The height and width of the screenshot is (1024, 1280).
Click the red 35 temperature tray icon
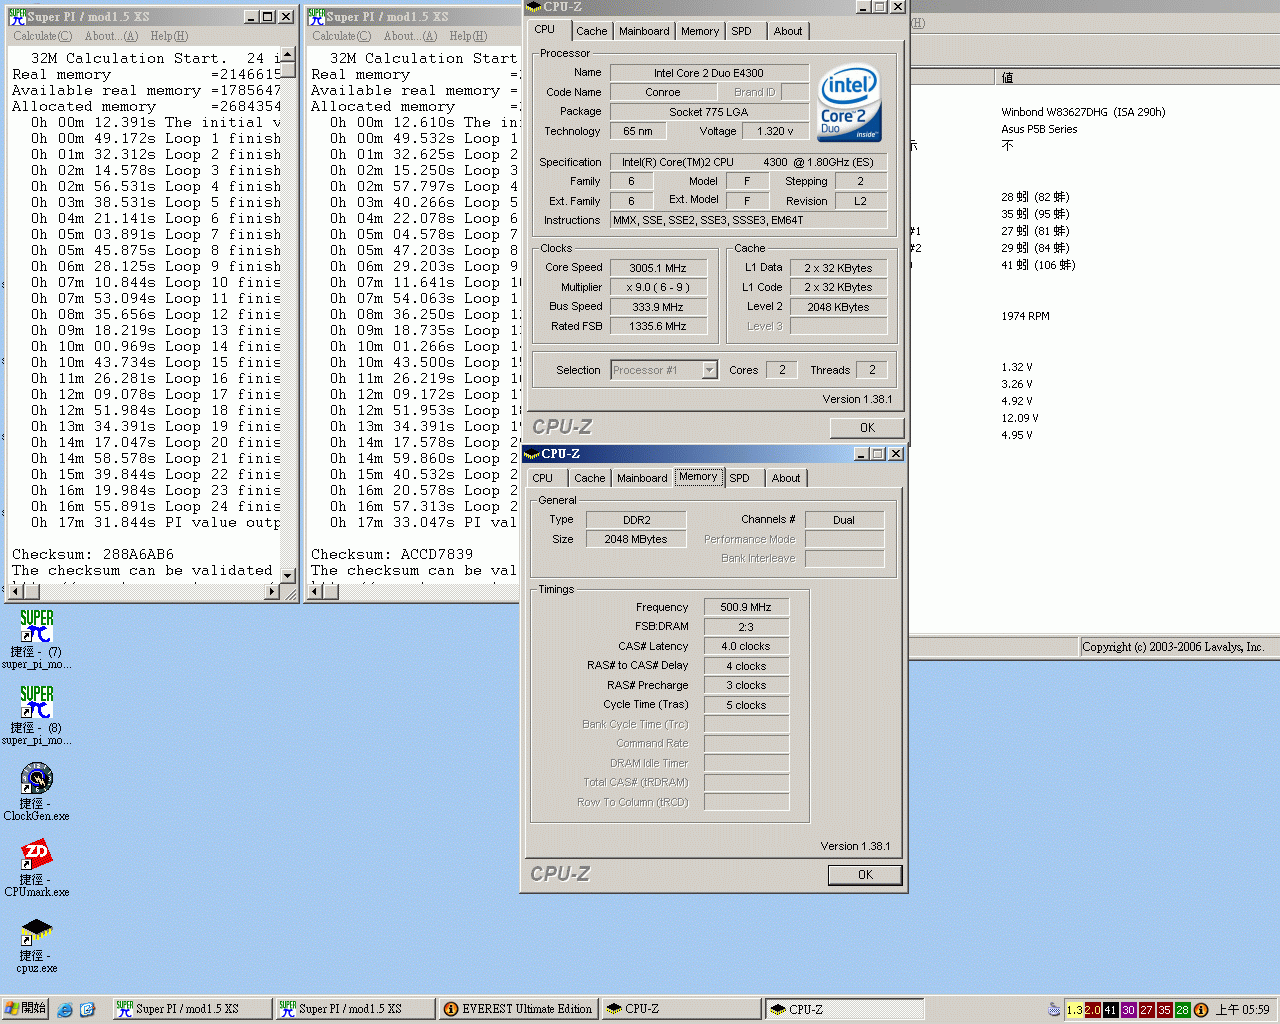coord(1165,1010)
